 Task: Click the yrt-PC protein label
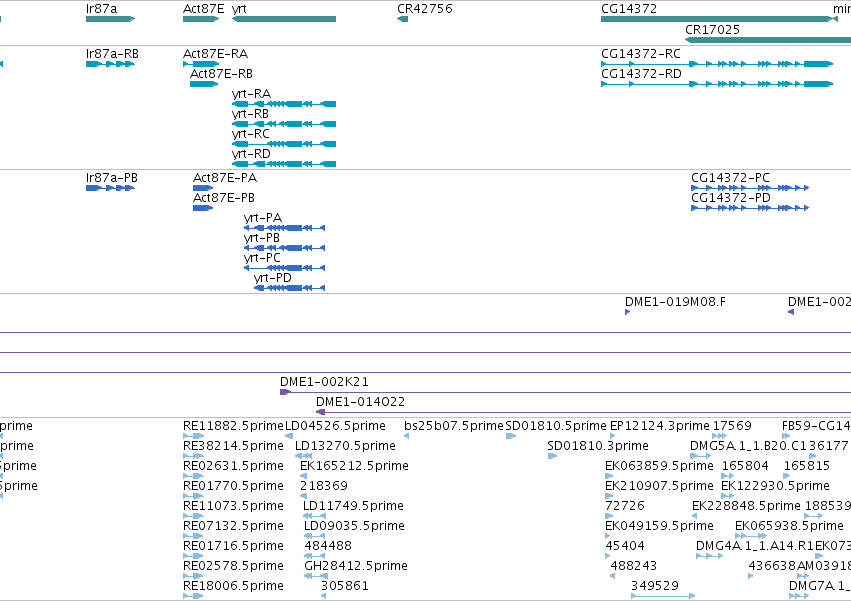[x=263, y=258]
